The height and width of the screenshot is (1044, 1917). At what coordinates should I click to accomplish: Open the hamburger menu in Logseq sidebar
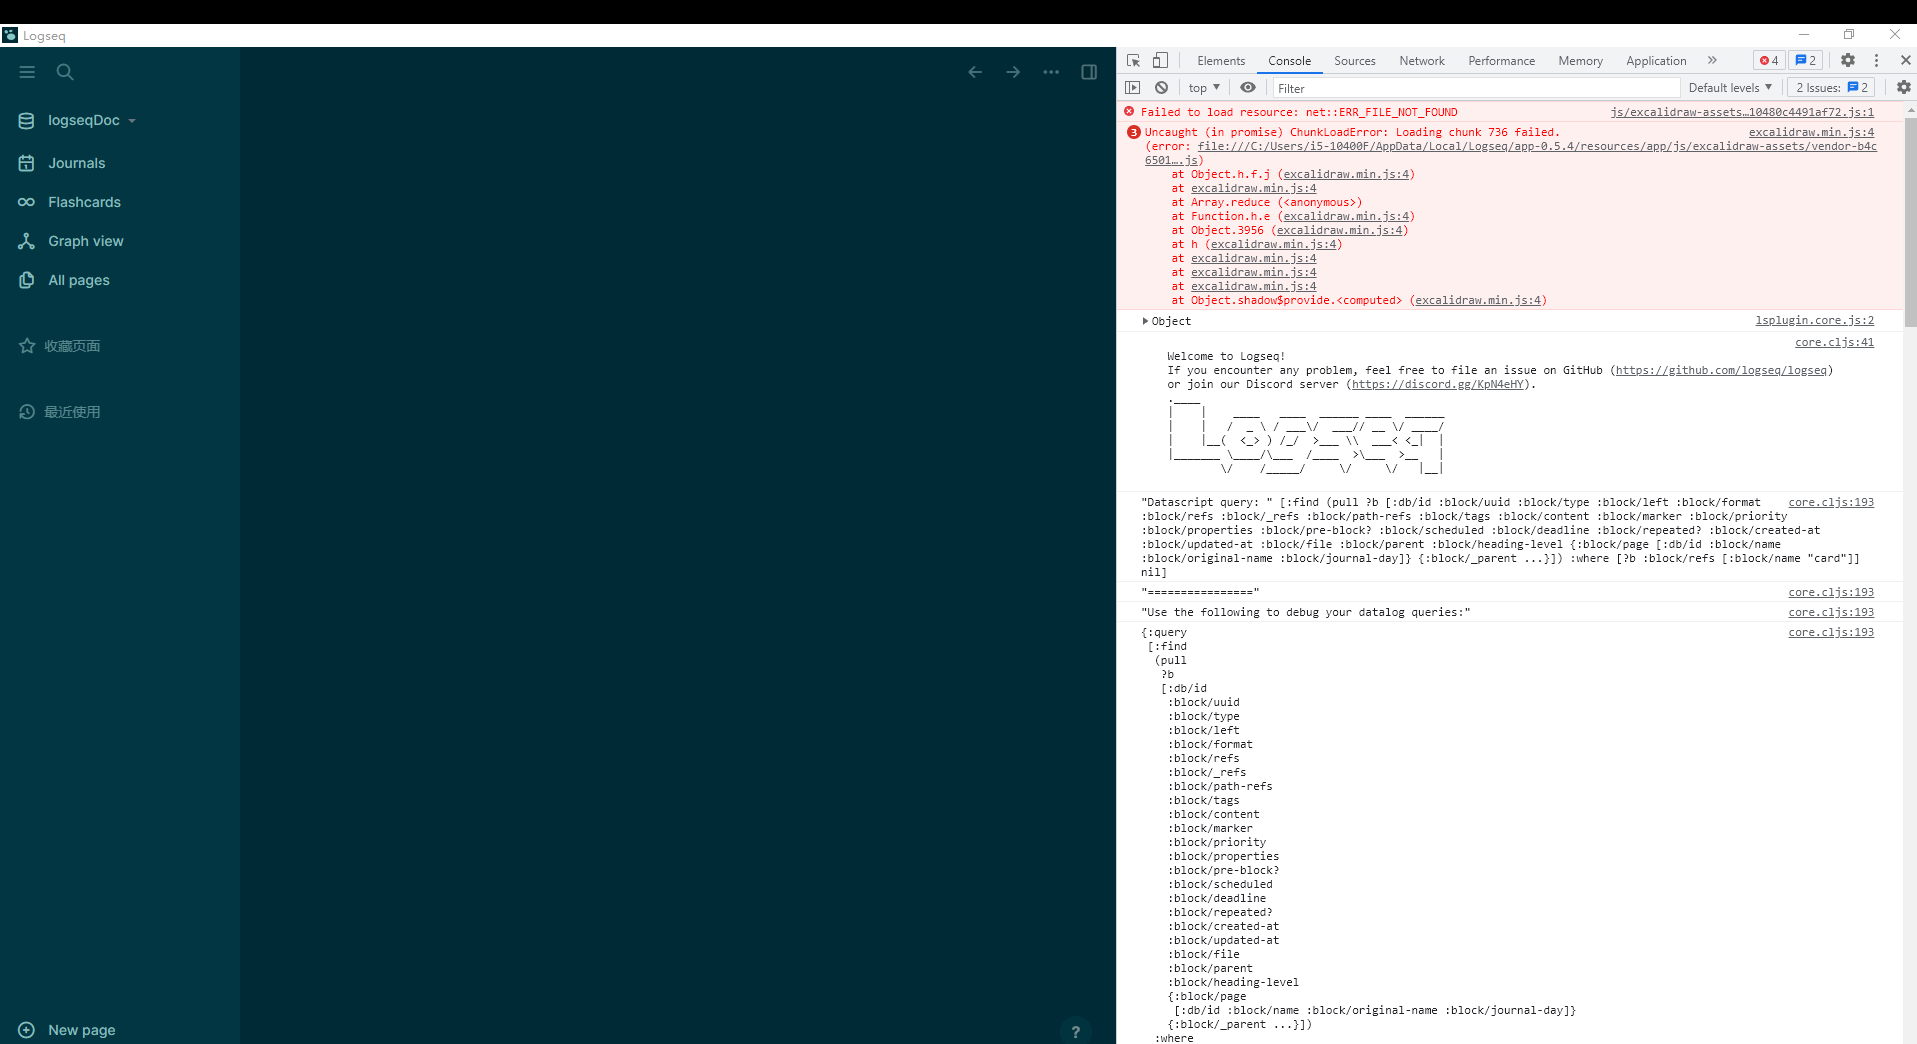(x=27, y=71)
